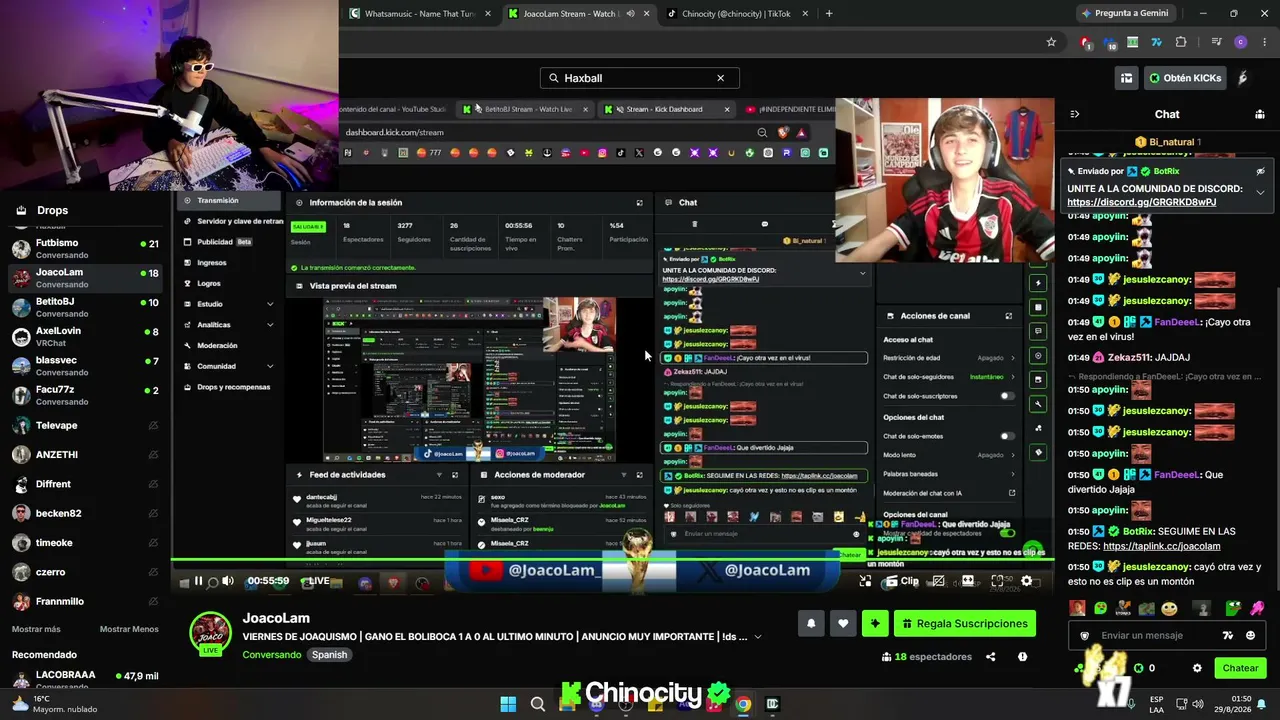Open blassvec channel in sidebar
The height and width of the screenshot is (720, 1280).
pos(85,366)
